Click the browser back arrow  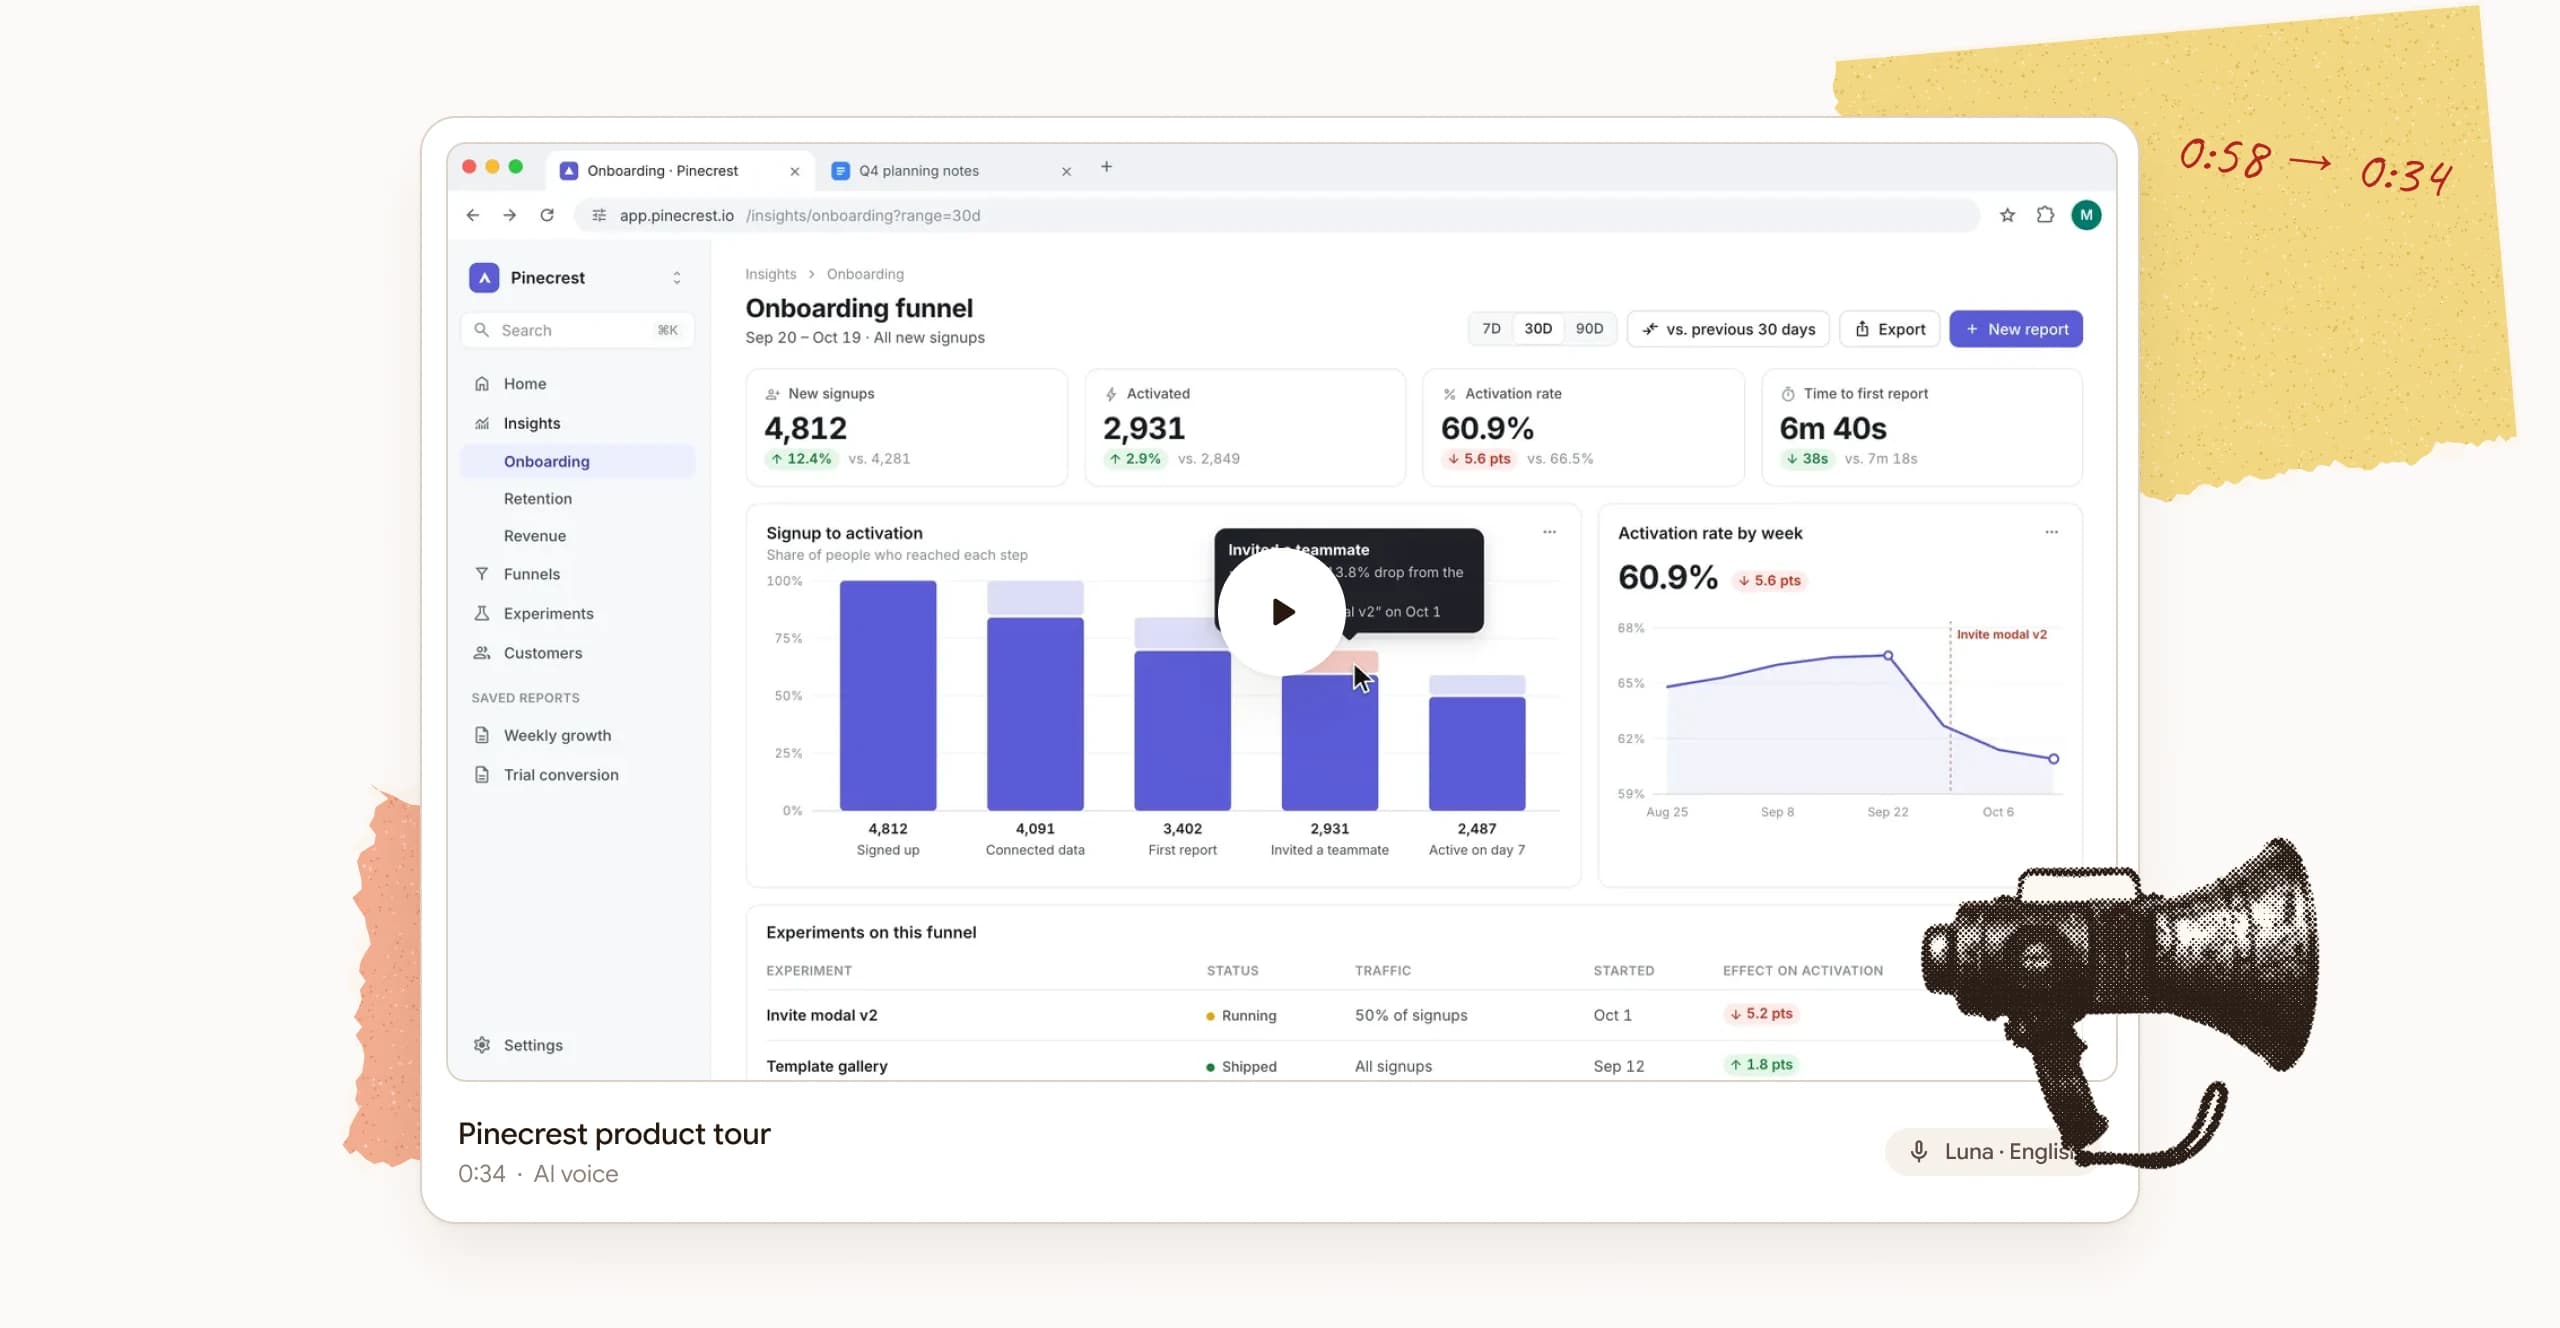pos(473,215)
